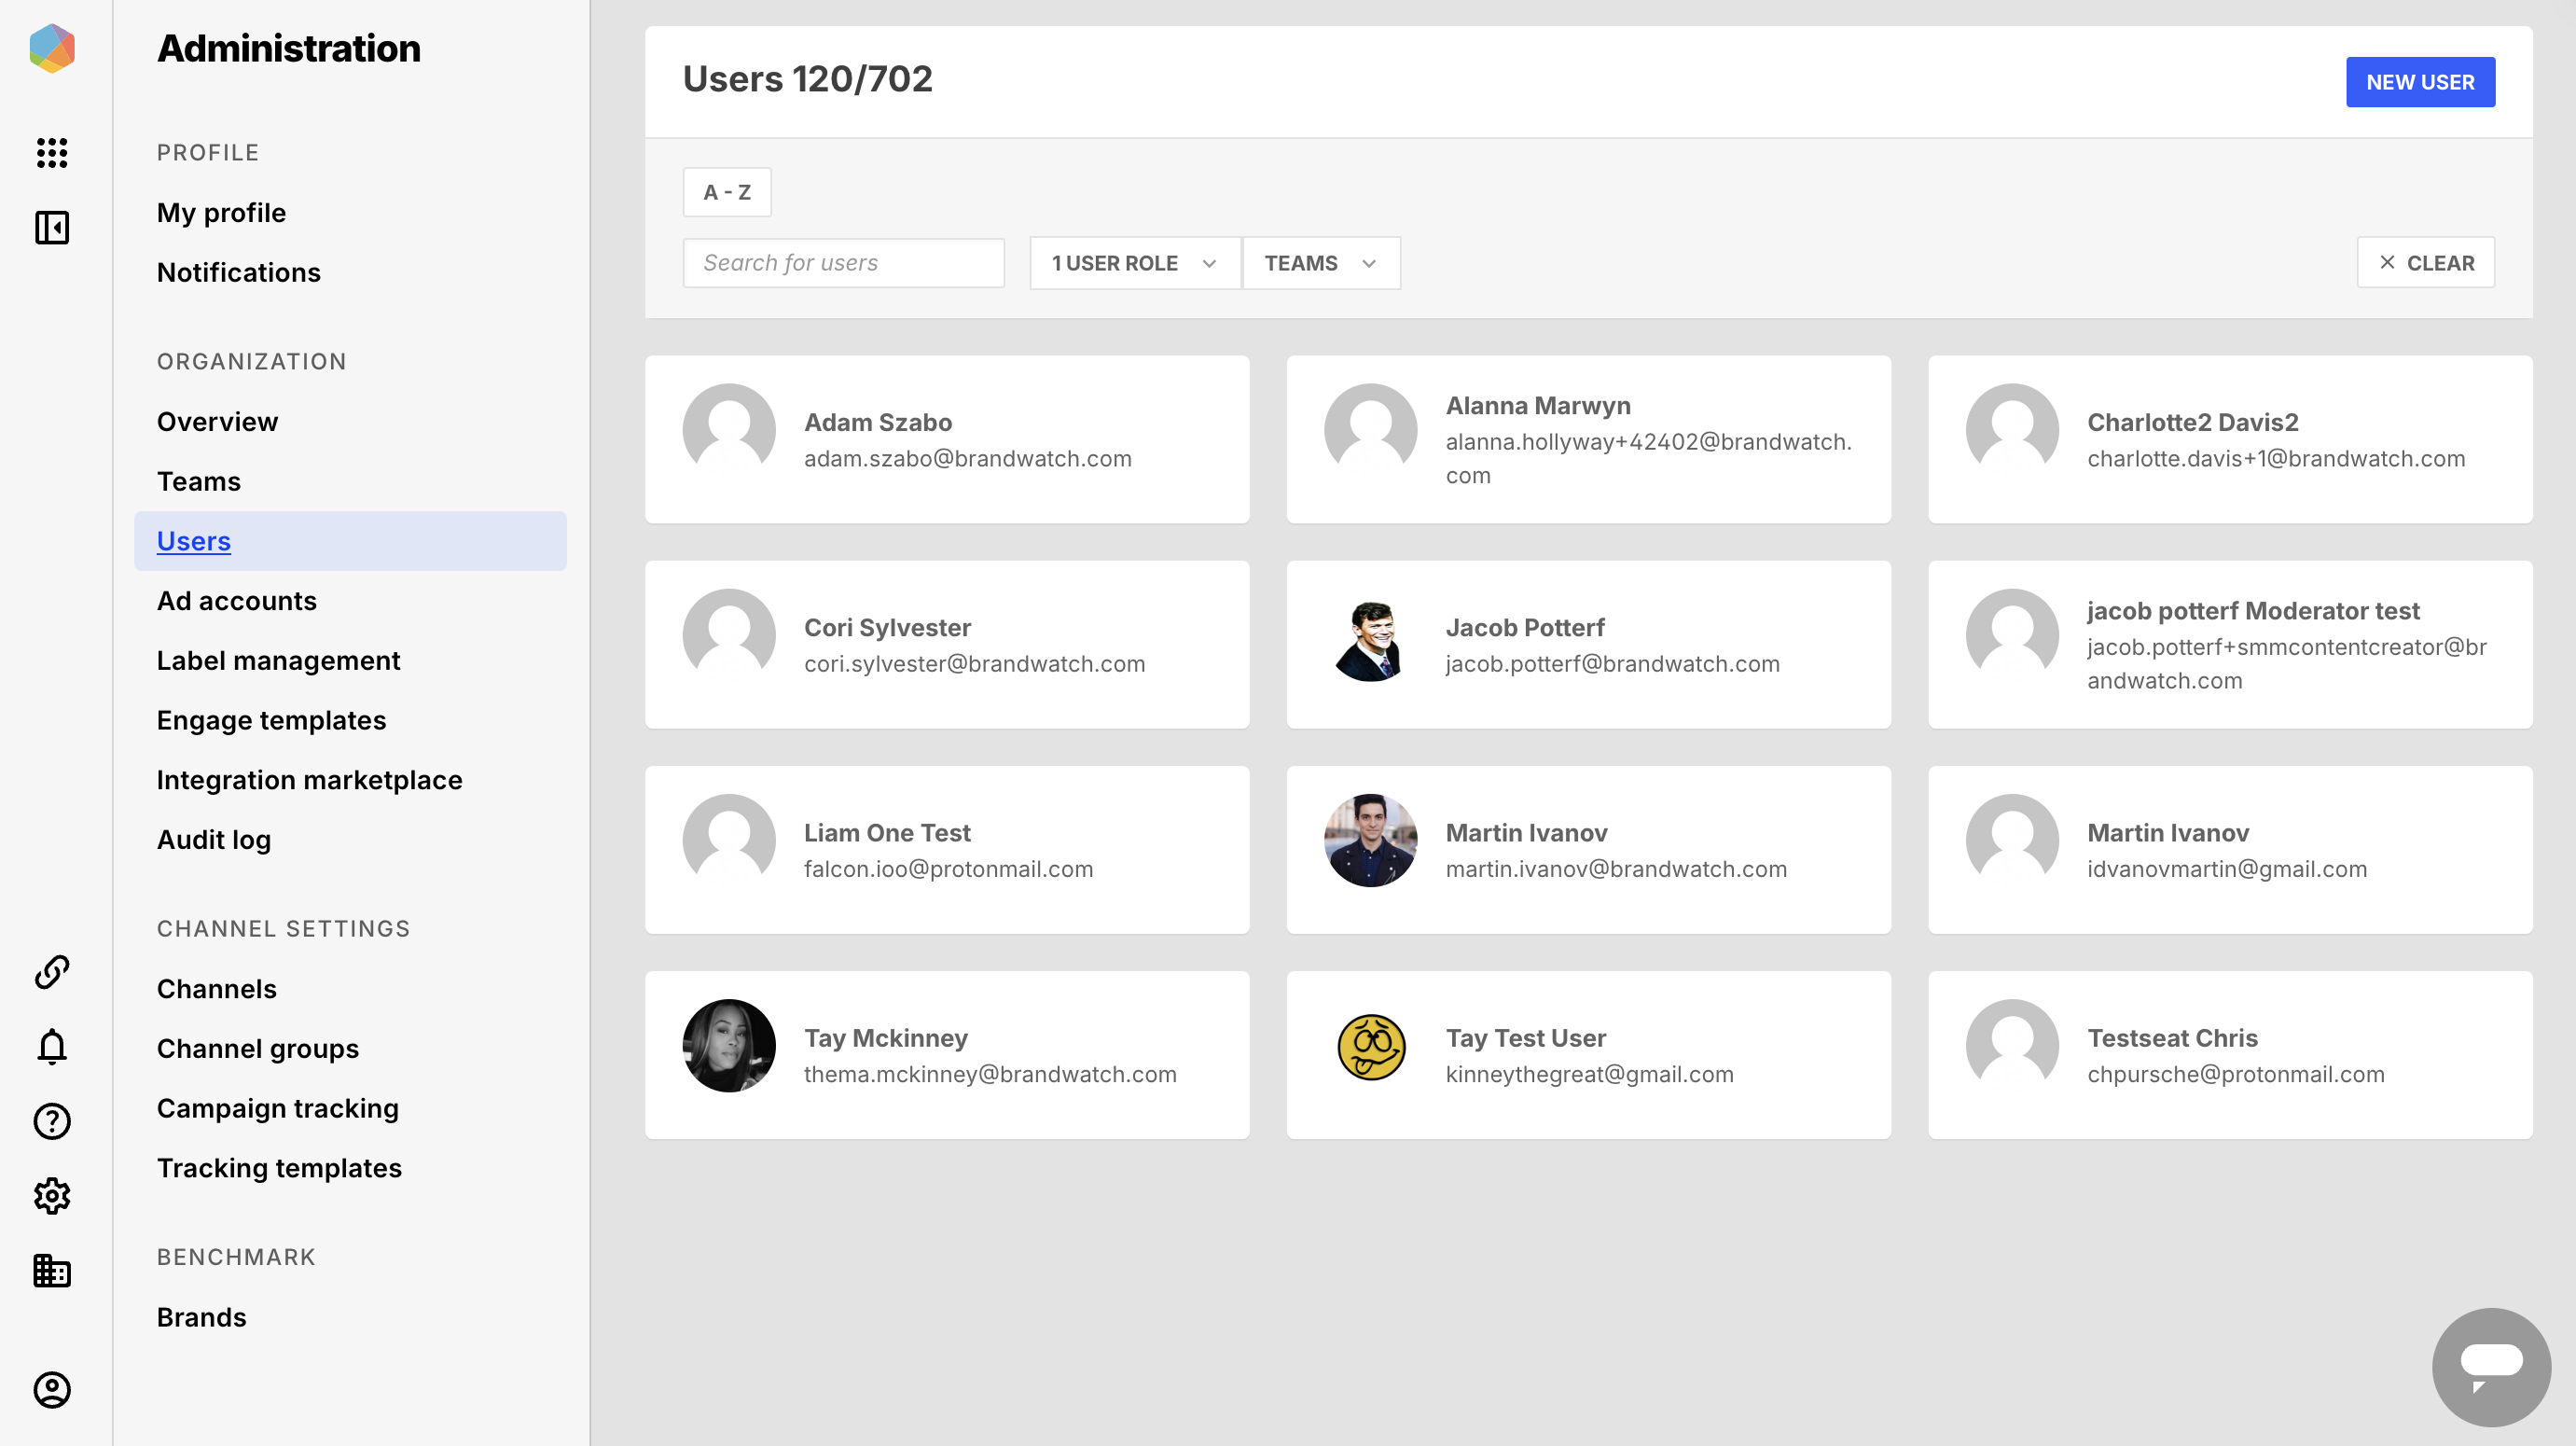Open the apps grid menu icon

pyautogui.click(x=52, y=152)
